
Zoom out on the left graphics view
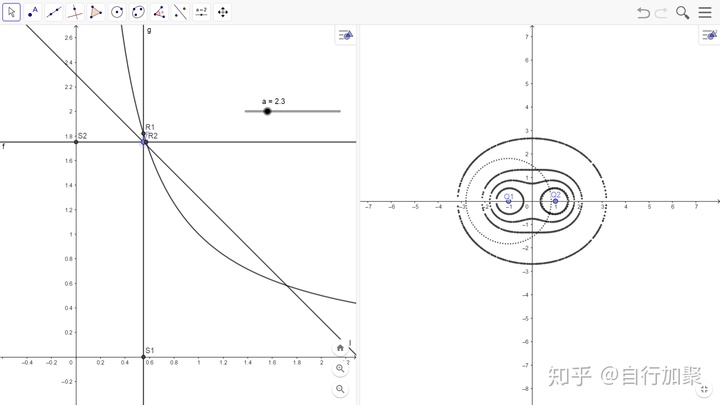click(x=340, y=389)
